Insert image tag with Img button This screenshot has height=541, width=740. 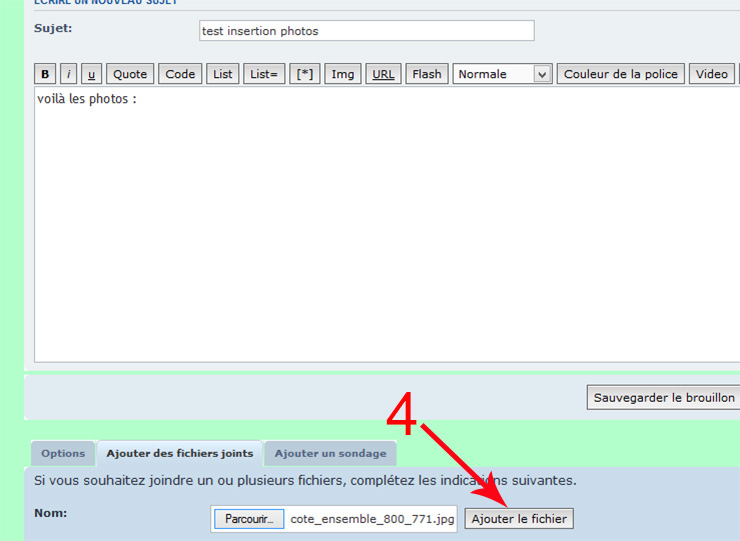(343, 74)
